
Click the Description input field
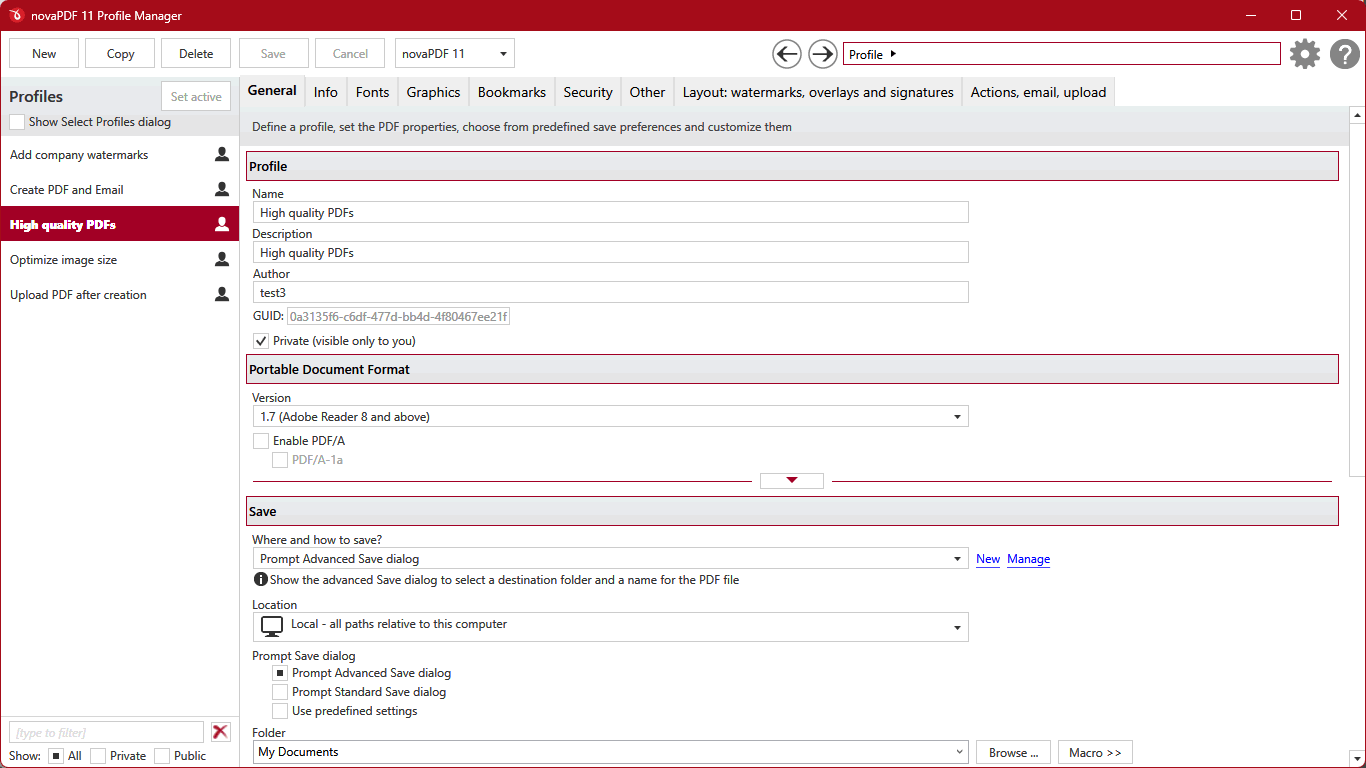tap(610, 252)
